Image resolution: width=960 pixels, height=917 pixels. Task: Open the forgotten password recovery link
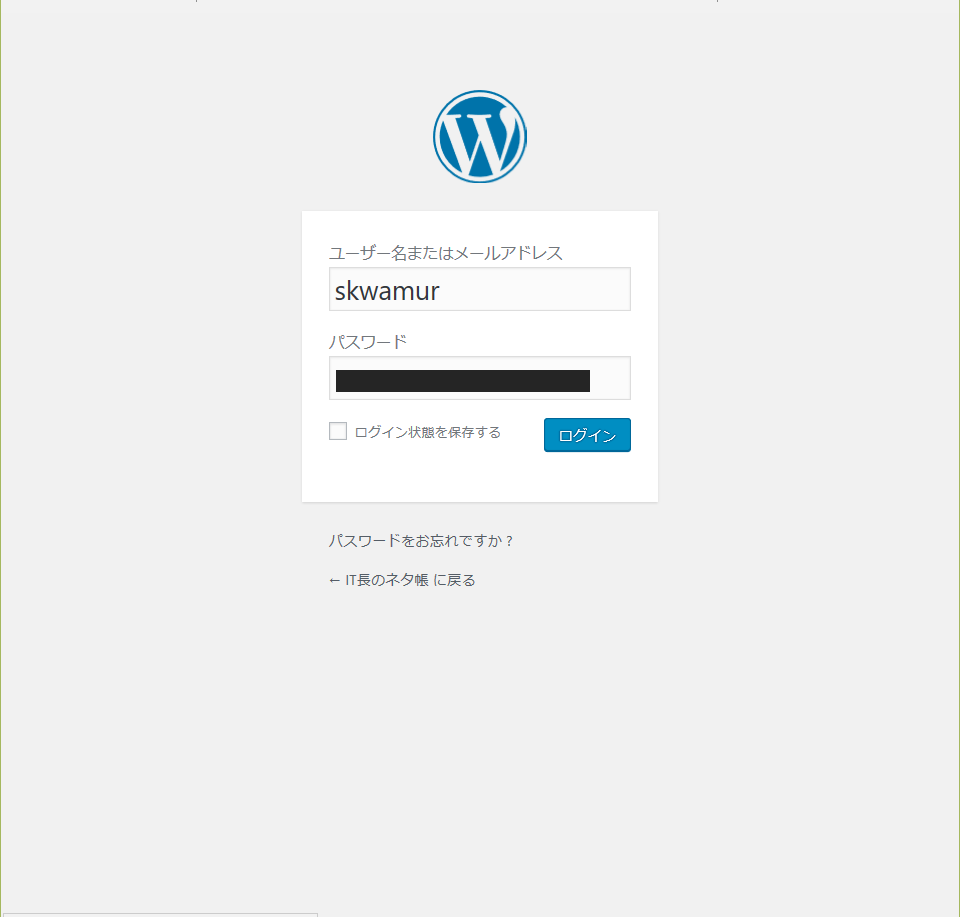click(421, 541)
